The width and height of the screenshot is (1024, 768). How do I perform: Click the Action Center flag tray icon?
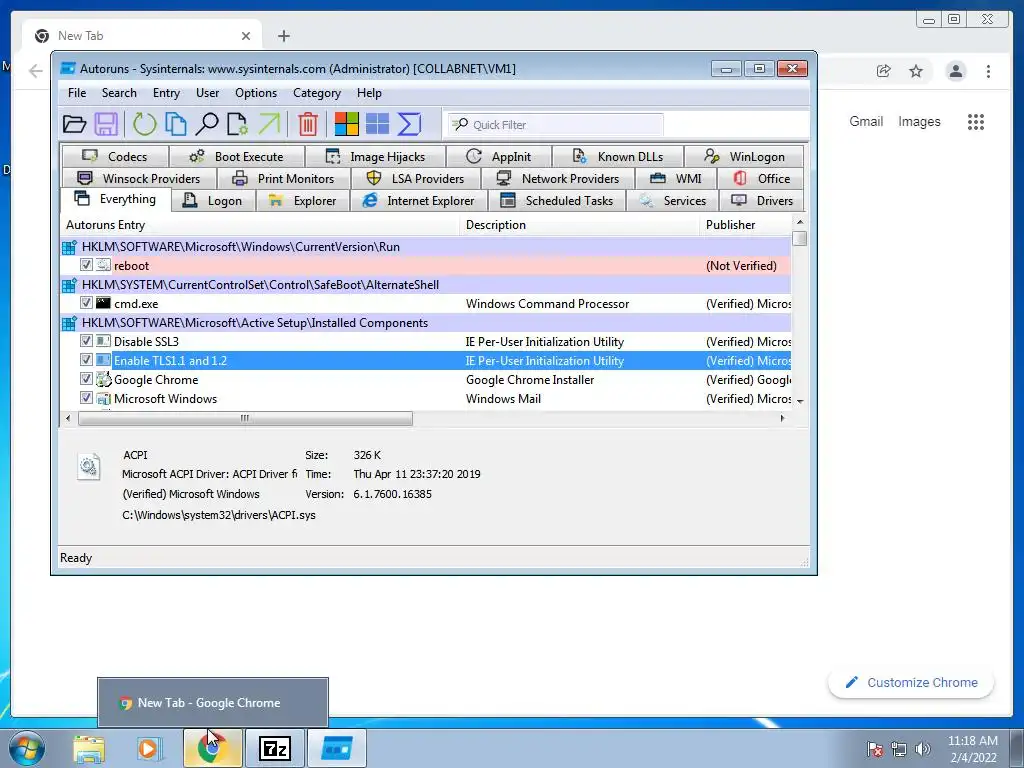875,749
